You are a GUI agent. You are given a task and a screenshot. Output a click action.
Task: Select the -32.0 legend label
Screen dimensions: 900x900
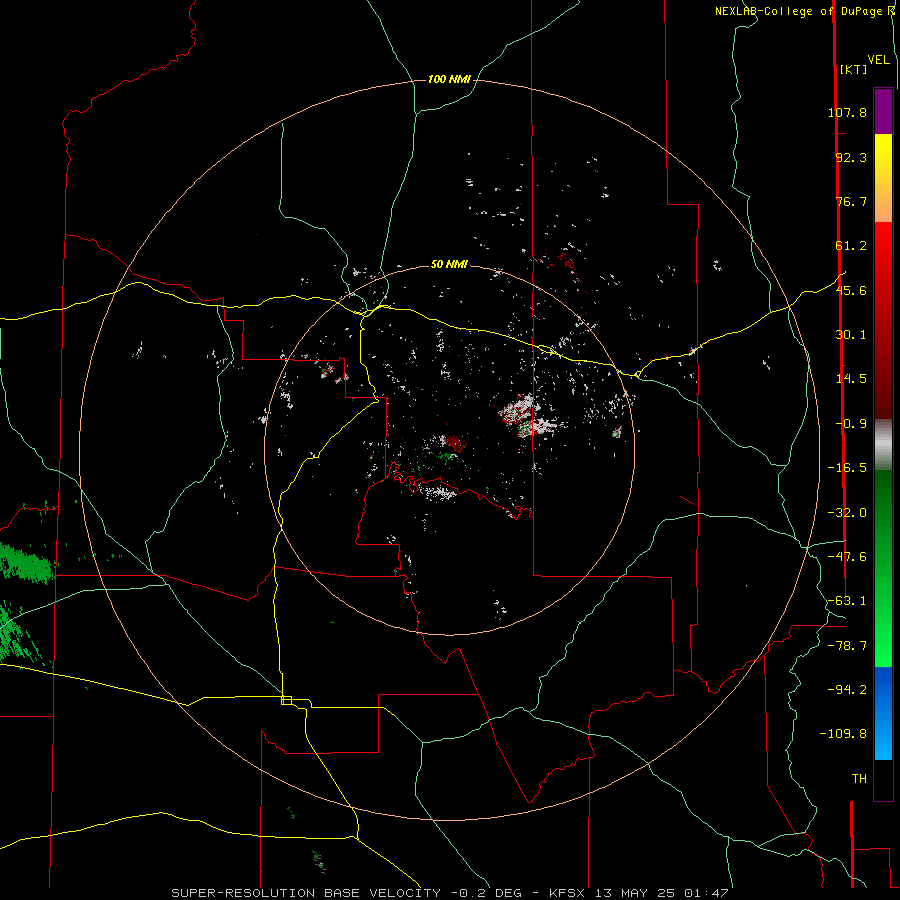[x=847, y=513]
